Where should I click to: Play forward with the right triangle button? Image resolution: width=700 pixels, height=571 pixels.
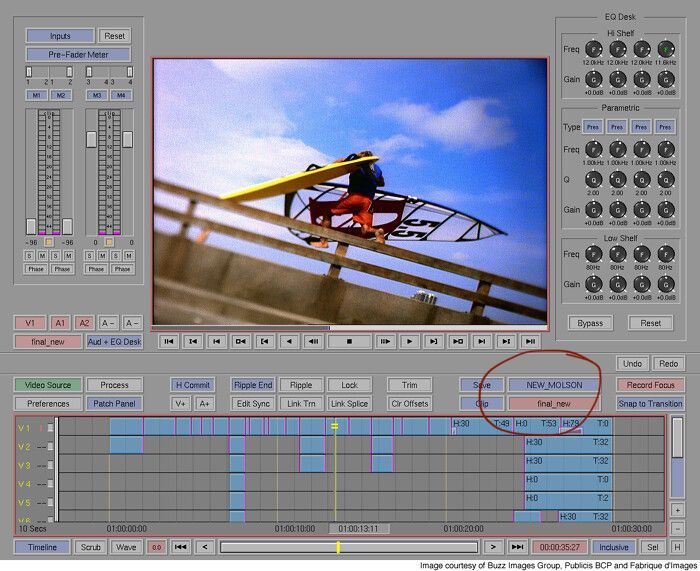[409, 342]
